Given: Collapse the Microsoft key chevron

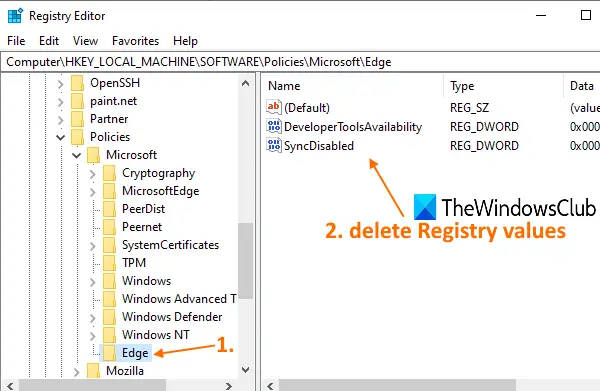Looking at the screenshot, I should pos(77,155).
